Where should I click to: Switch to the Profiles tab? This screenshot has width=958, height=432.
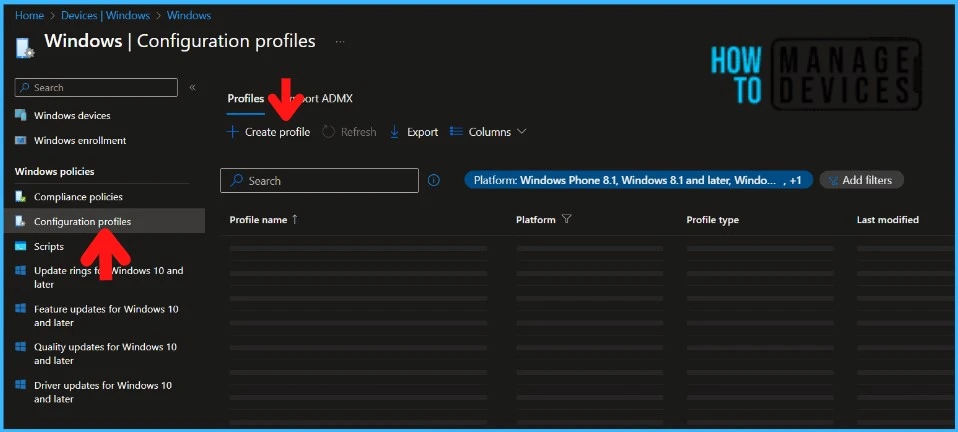coord(246,98)
